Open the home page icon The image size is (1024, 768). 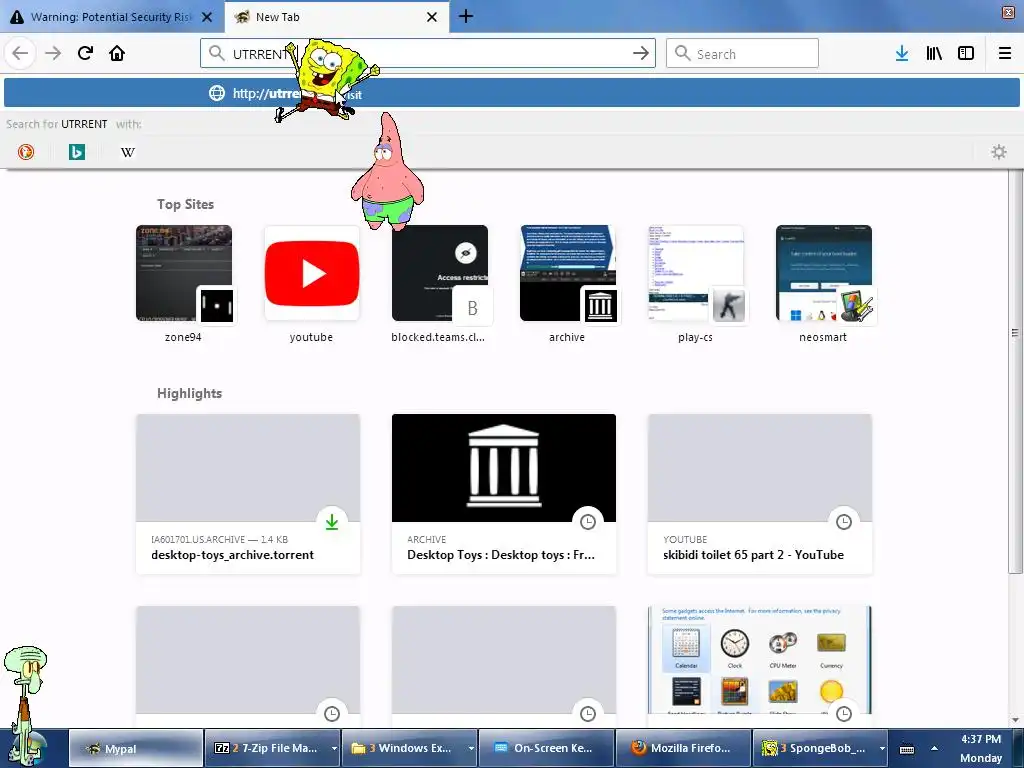[117, 53]
